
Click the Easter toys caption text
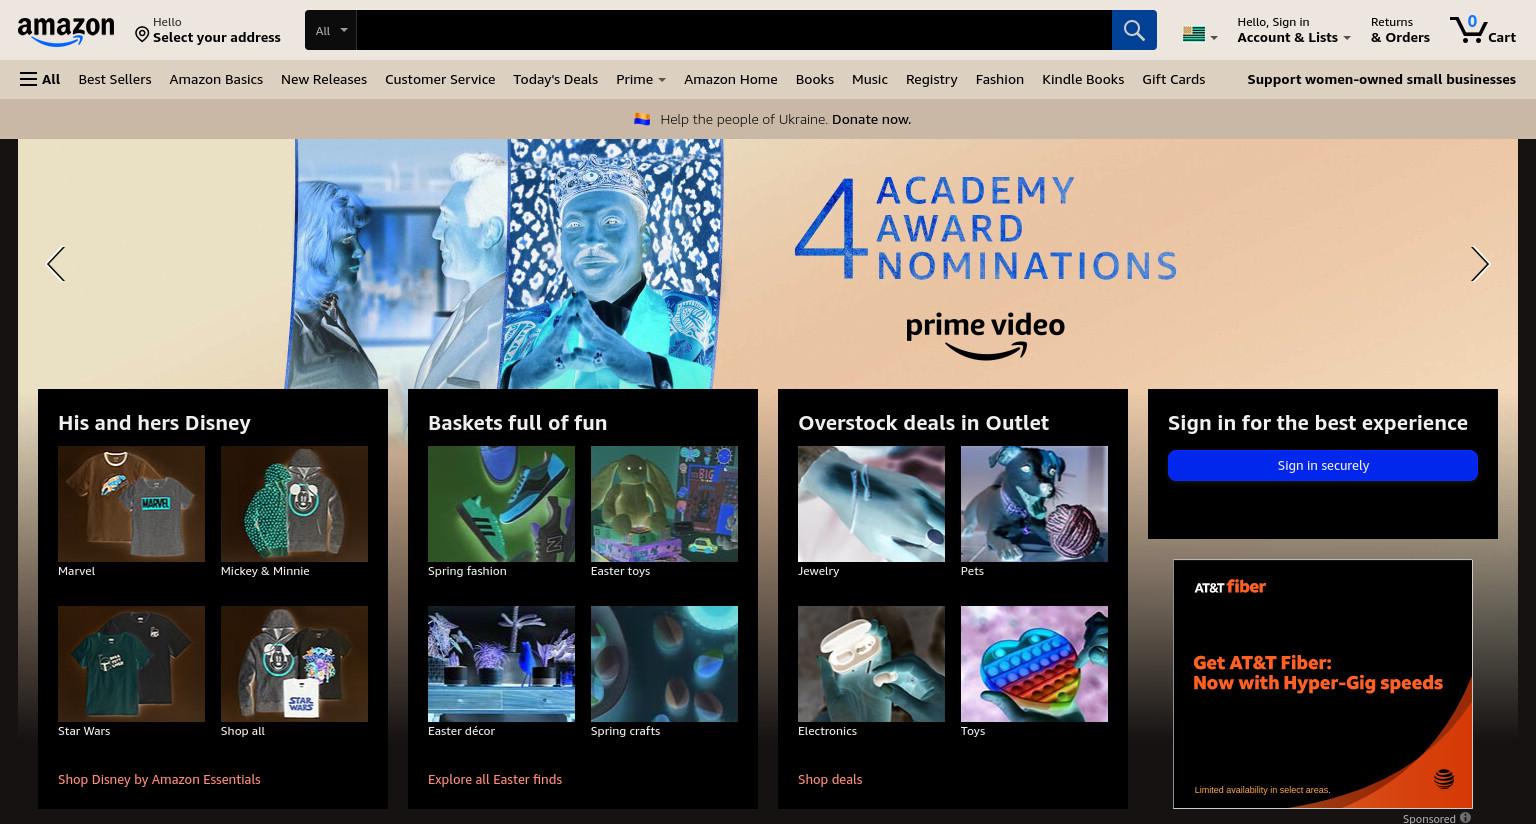[620, 571]
